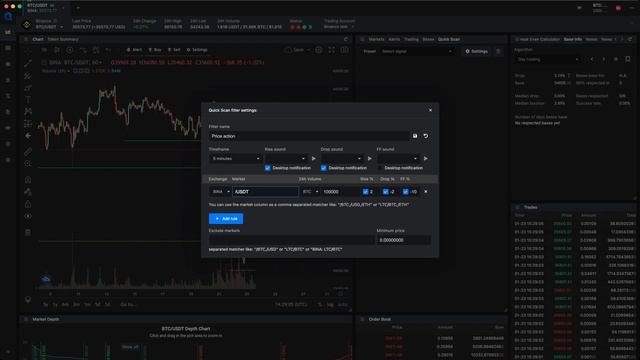Switch to the Markets tab
This screenshot has height=360, width=640.
376,39
